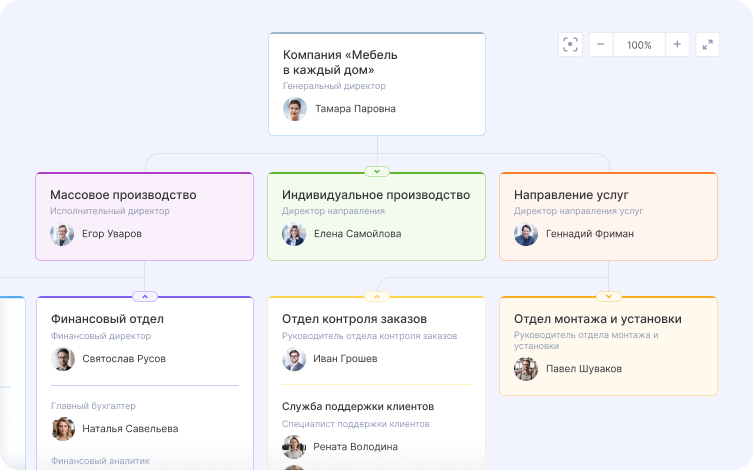Image resolution: width=753 pixels, height=470 pixels.
Task: Select Павел Шуваков in the installation department
Action: (x=583, y=369)
